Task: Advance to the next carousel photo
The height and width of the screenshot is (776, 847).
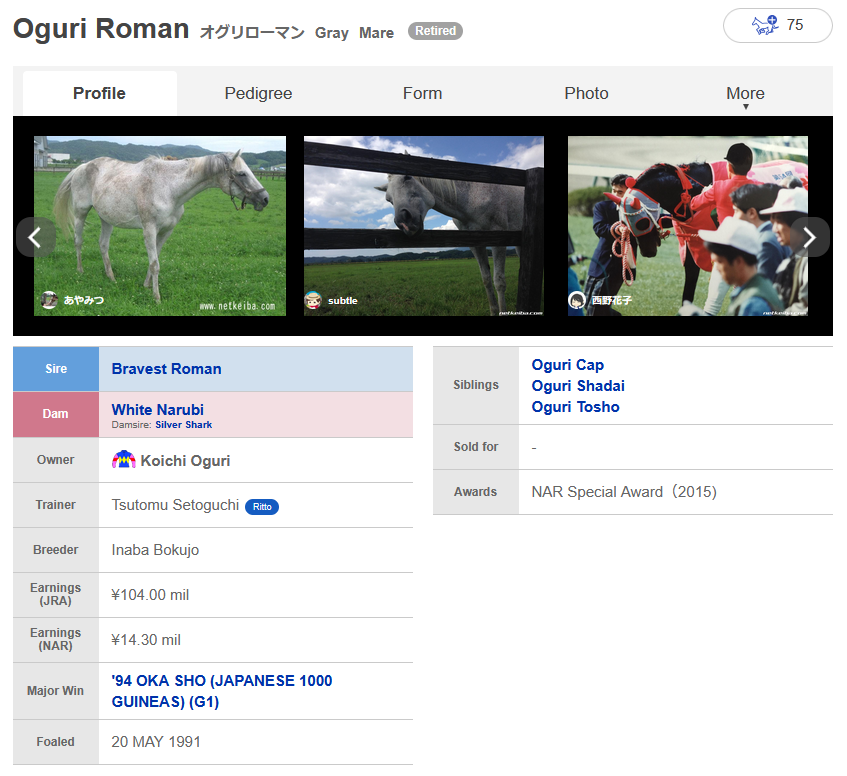Action: click(810, 237)
